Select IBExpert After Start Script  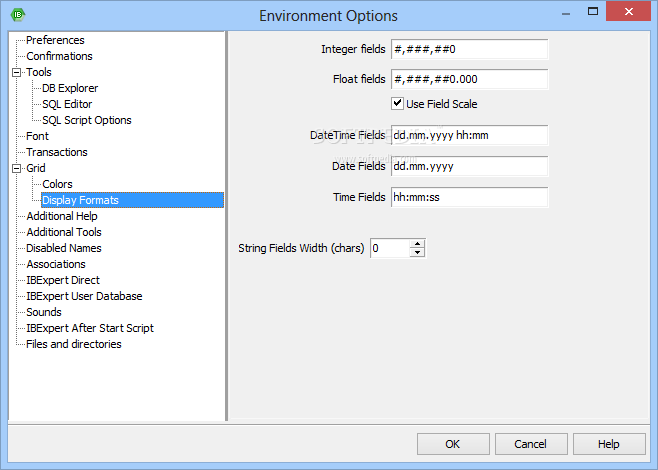coord(90,328)
